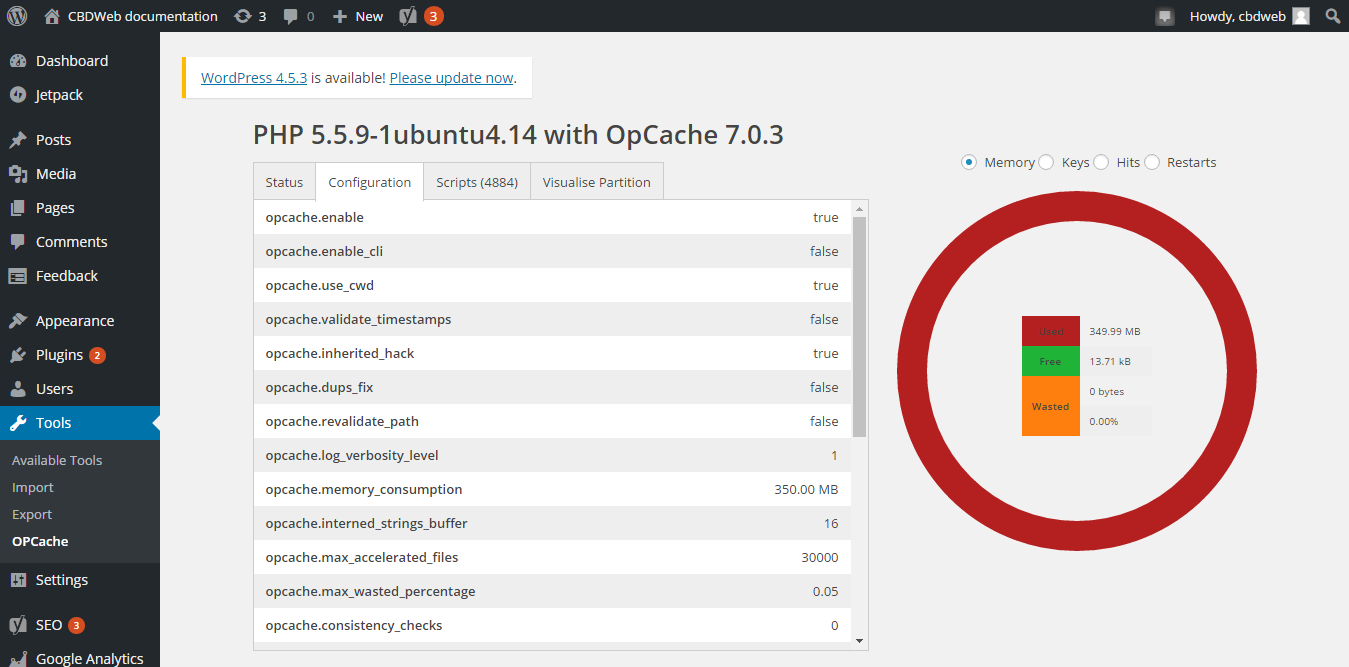Viewport: 1349px width, 667px height.
Task: Click the Howdy, cbdweb account link
Action: [1249, 16]
